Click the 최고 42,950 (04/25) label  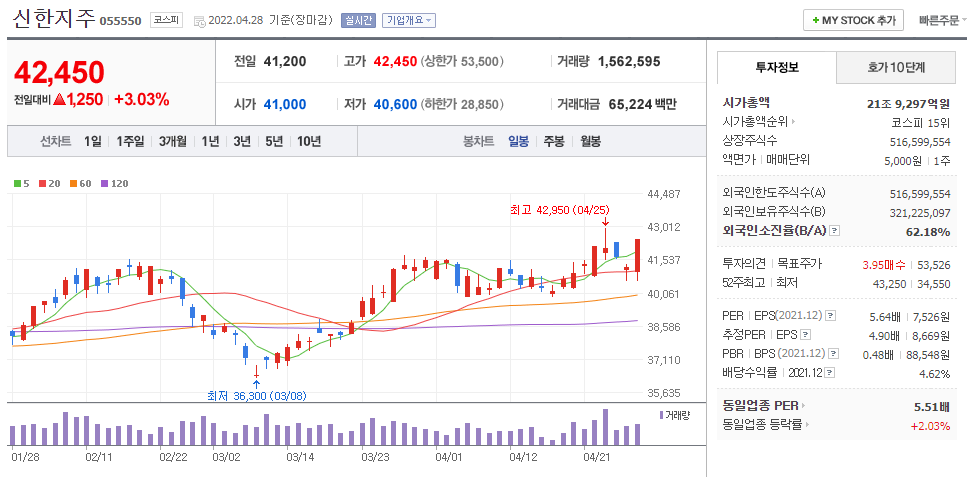(x=558, y=210)
